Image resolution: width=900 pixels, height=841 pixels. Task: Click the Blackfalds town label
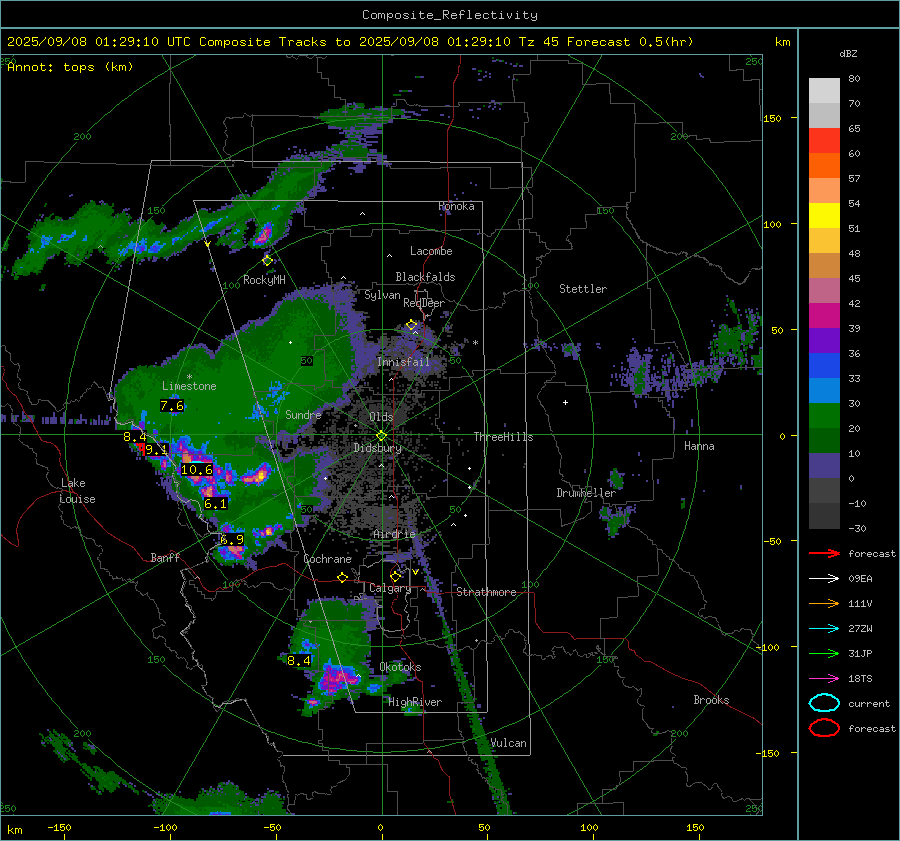coord(425,277)
